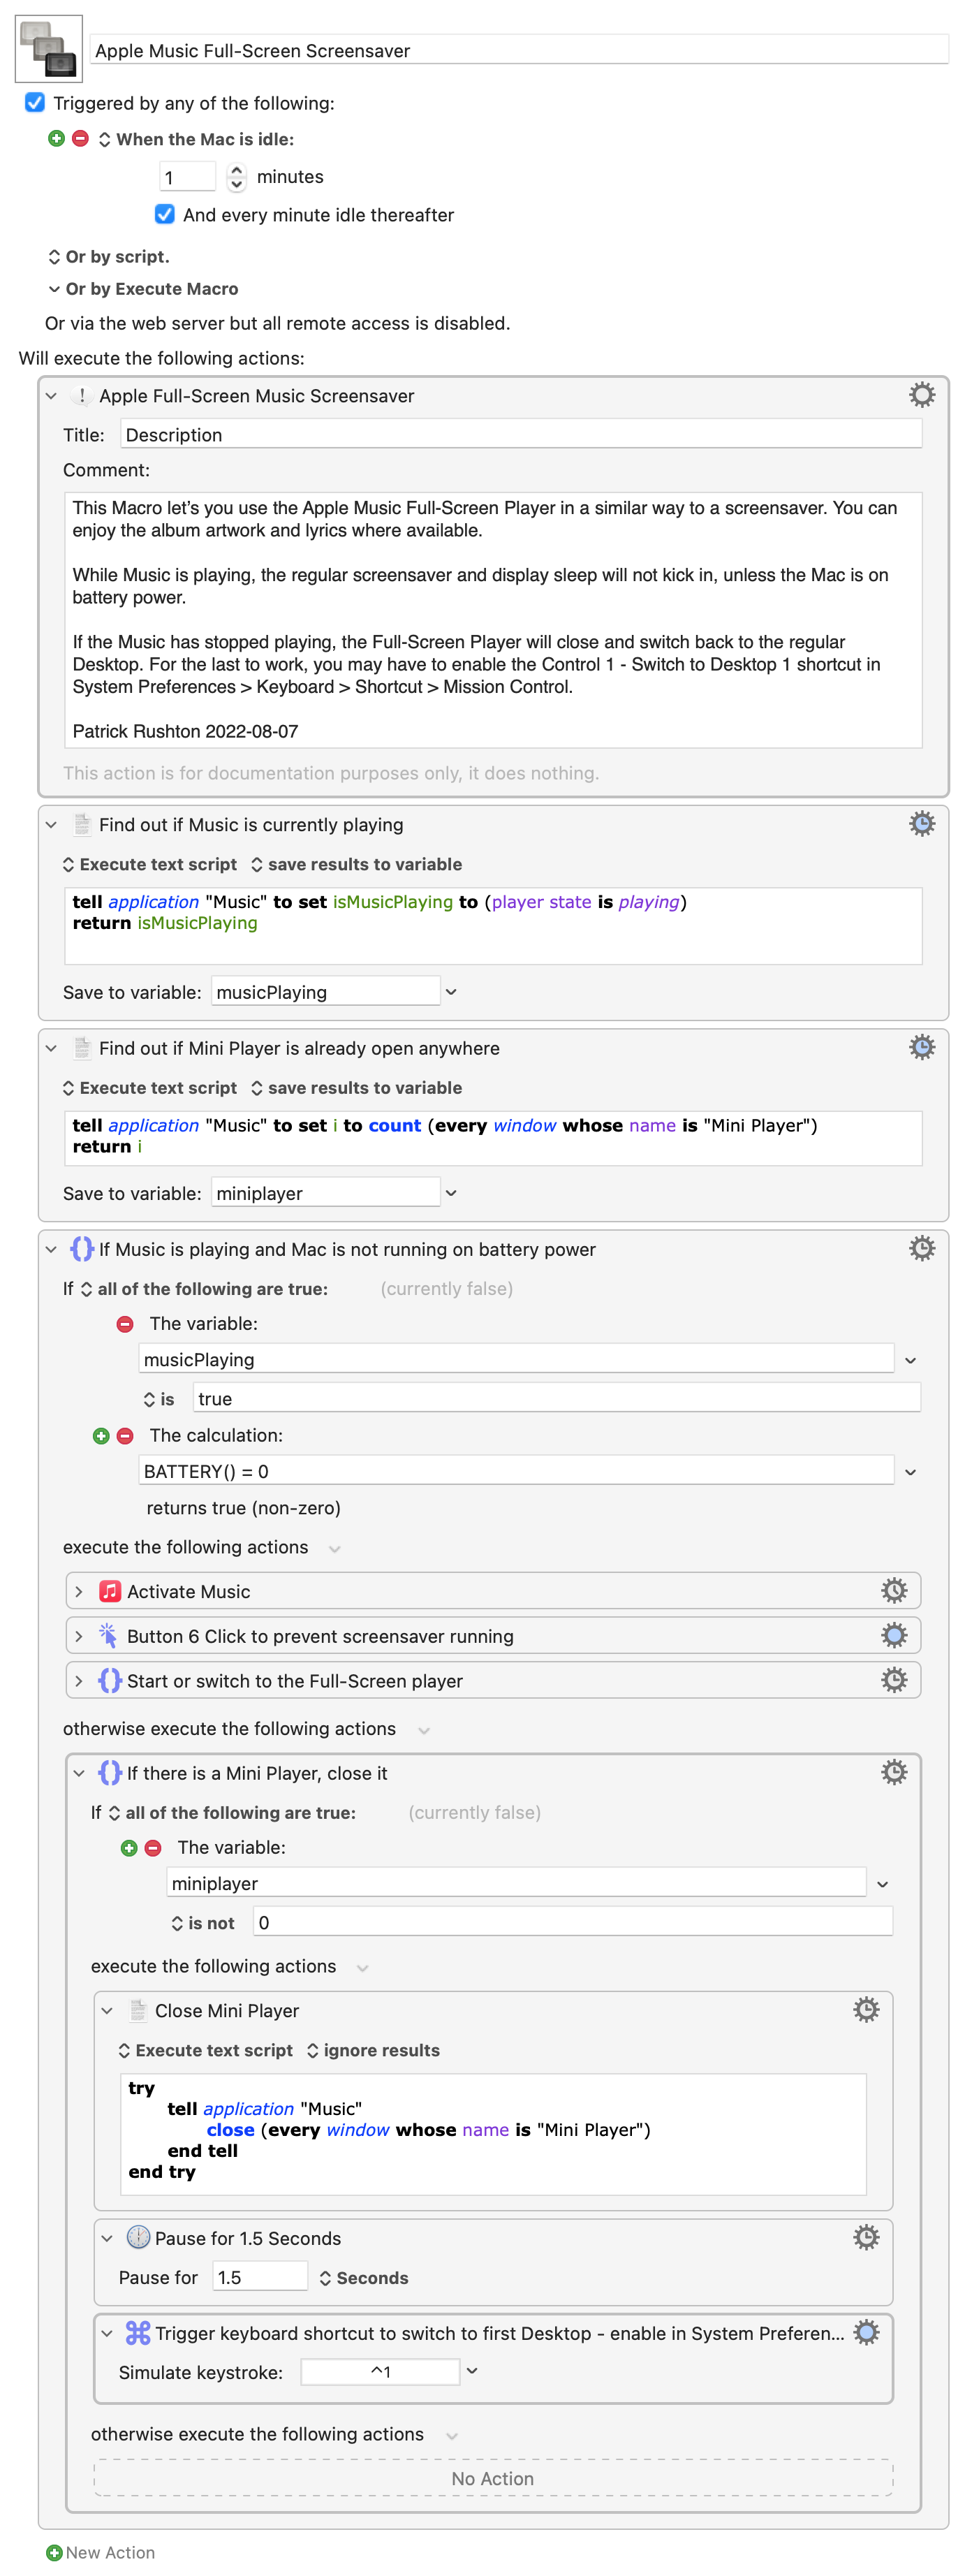This screenshot has height=2576, width=965.
Task: Toggle the Triggered by any of the following checkbox
Action: (x=35, y=103)
